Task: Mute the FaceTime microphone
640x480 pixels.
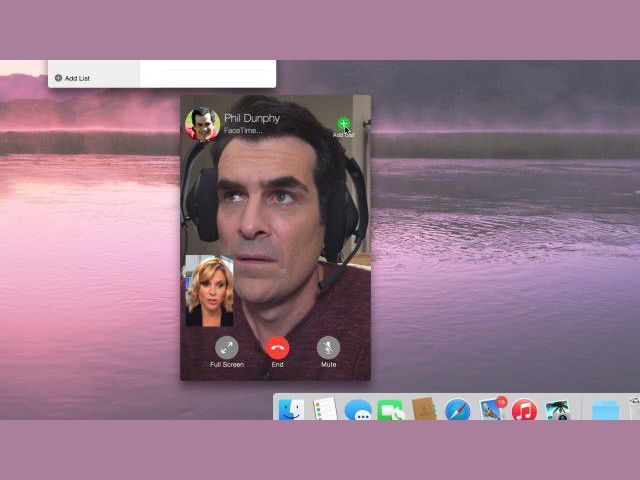Action: (328, 348)
